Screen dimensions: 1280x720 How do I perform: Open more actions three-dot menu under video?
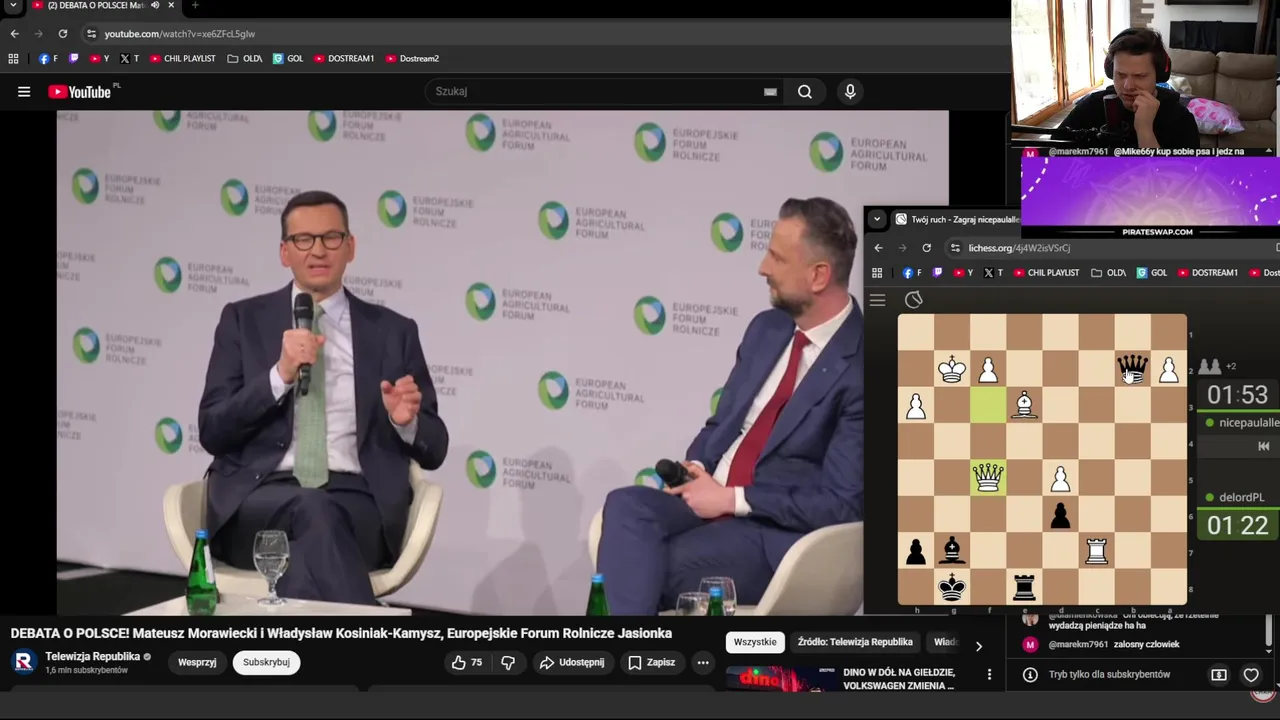tap(703, 662)
